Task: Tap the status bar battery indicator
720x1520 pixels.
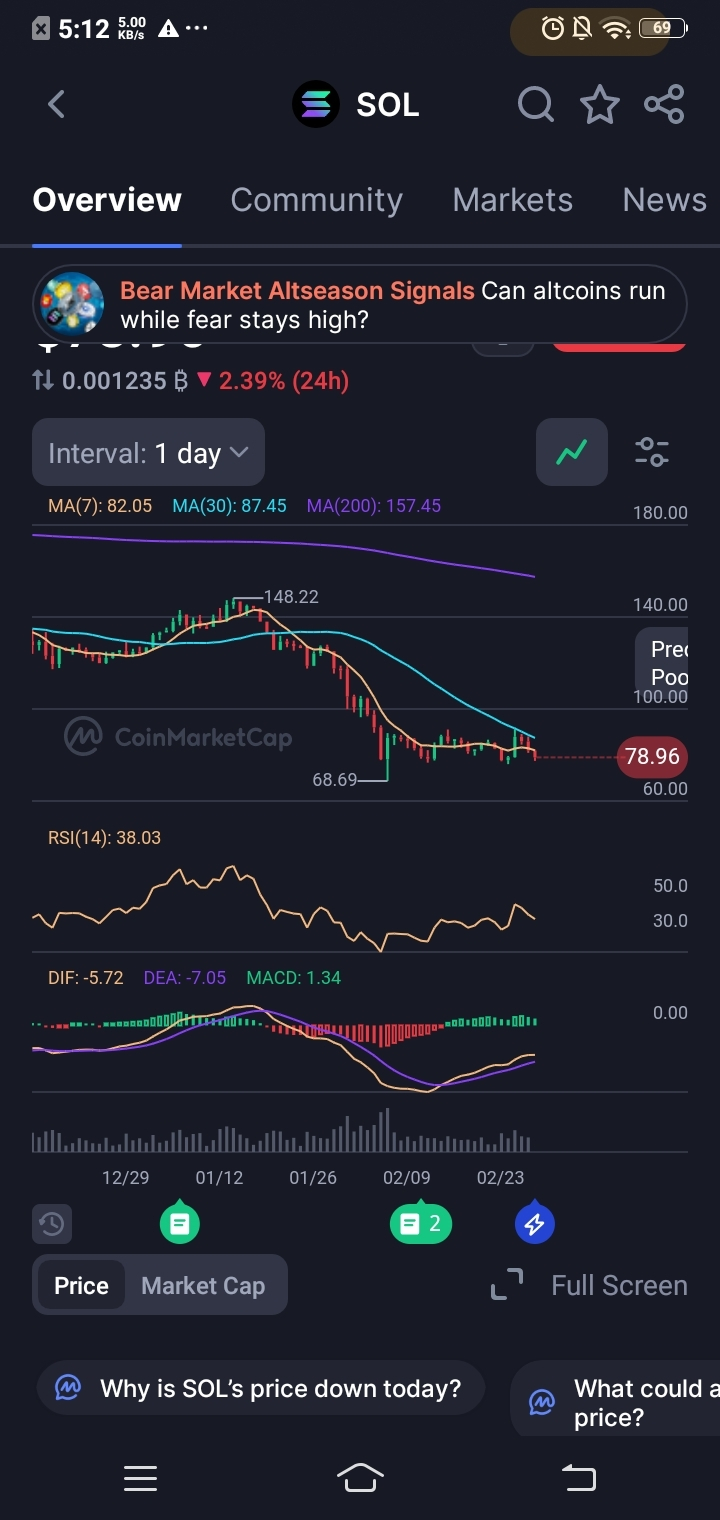Action: (x=662, y=29)
